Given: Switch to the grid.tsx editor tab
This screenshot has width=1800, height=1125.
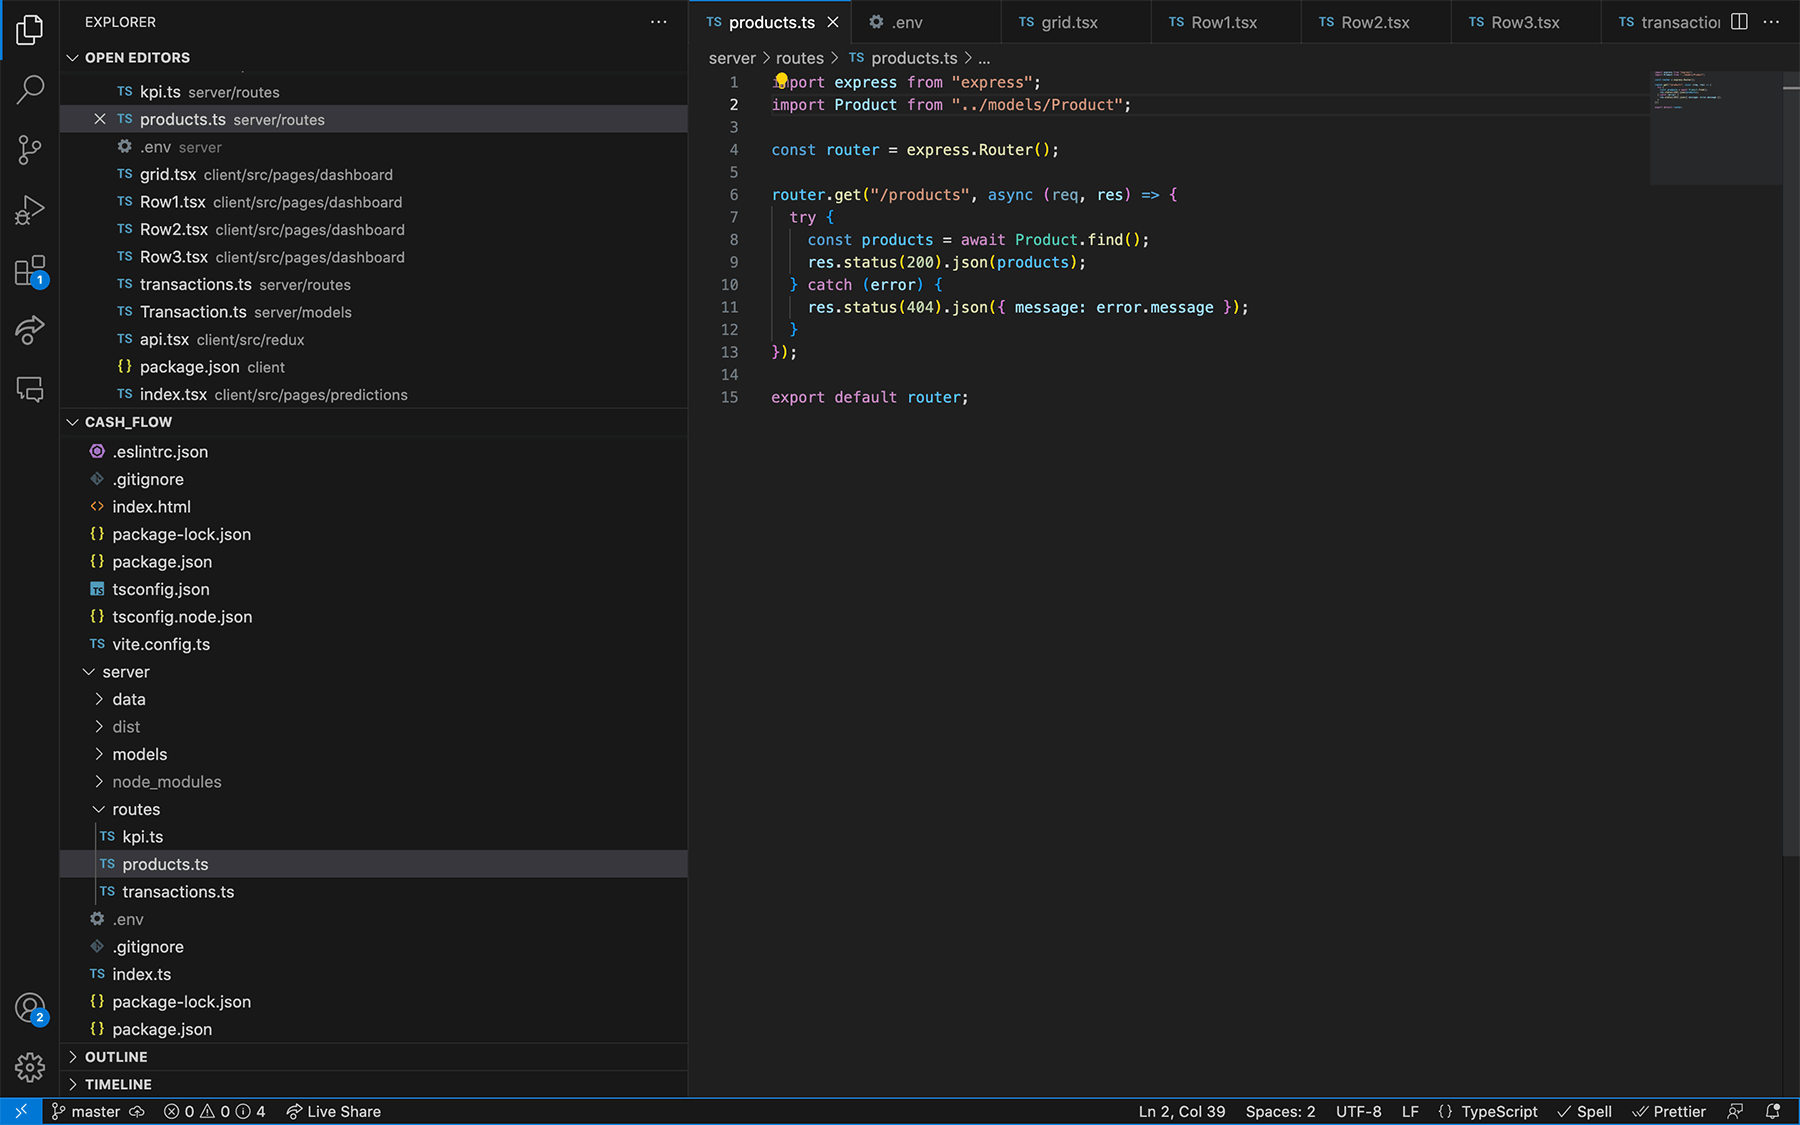Looking at the screenshot, I should (1075, 22).
